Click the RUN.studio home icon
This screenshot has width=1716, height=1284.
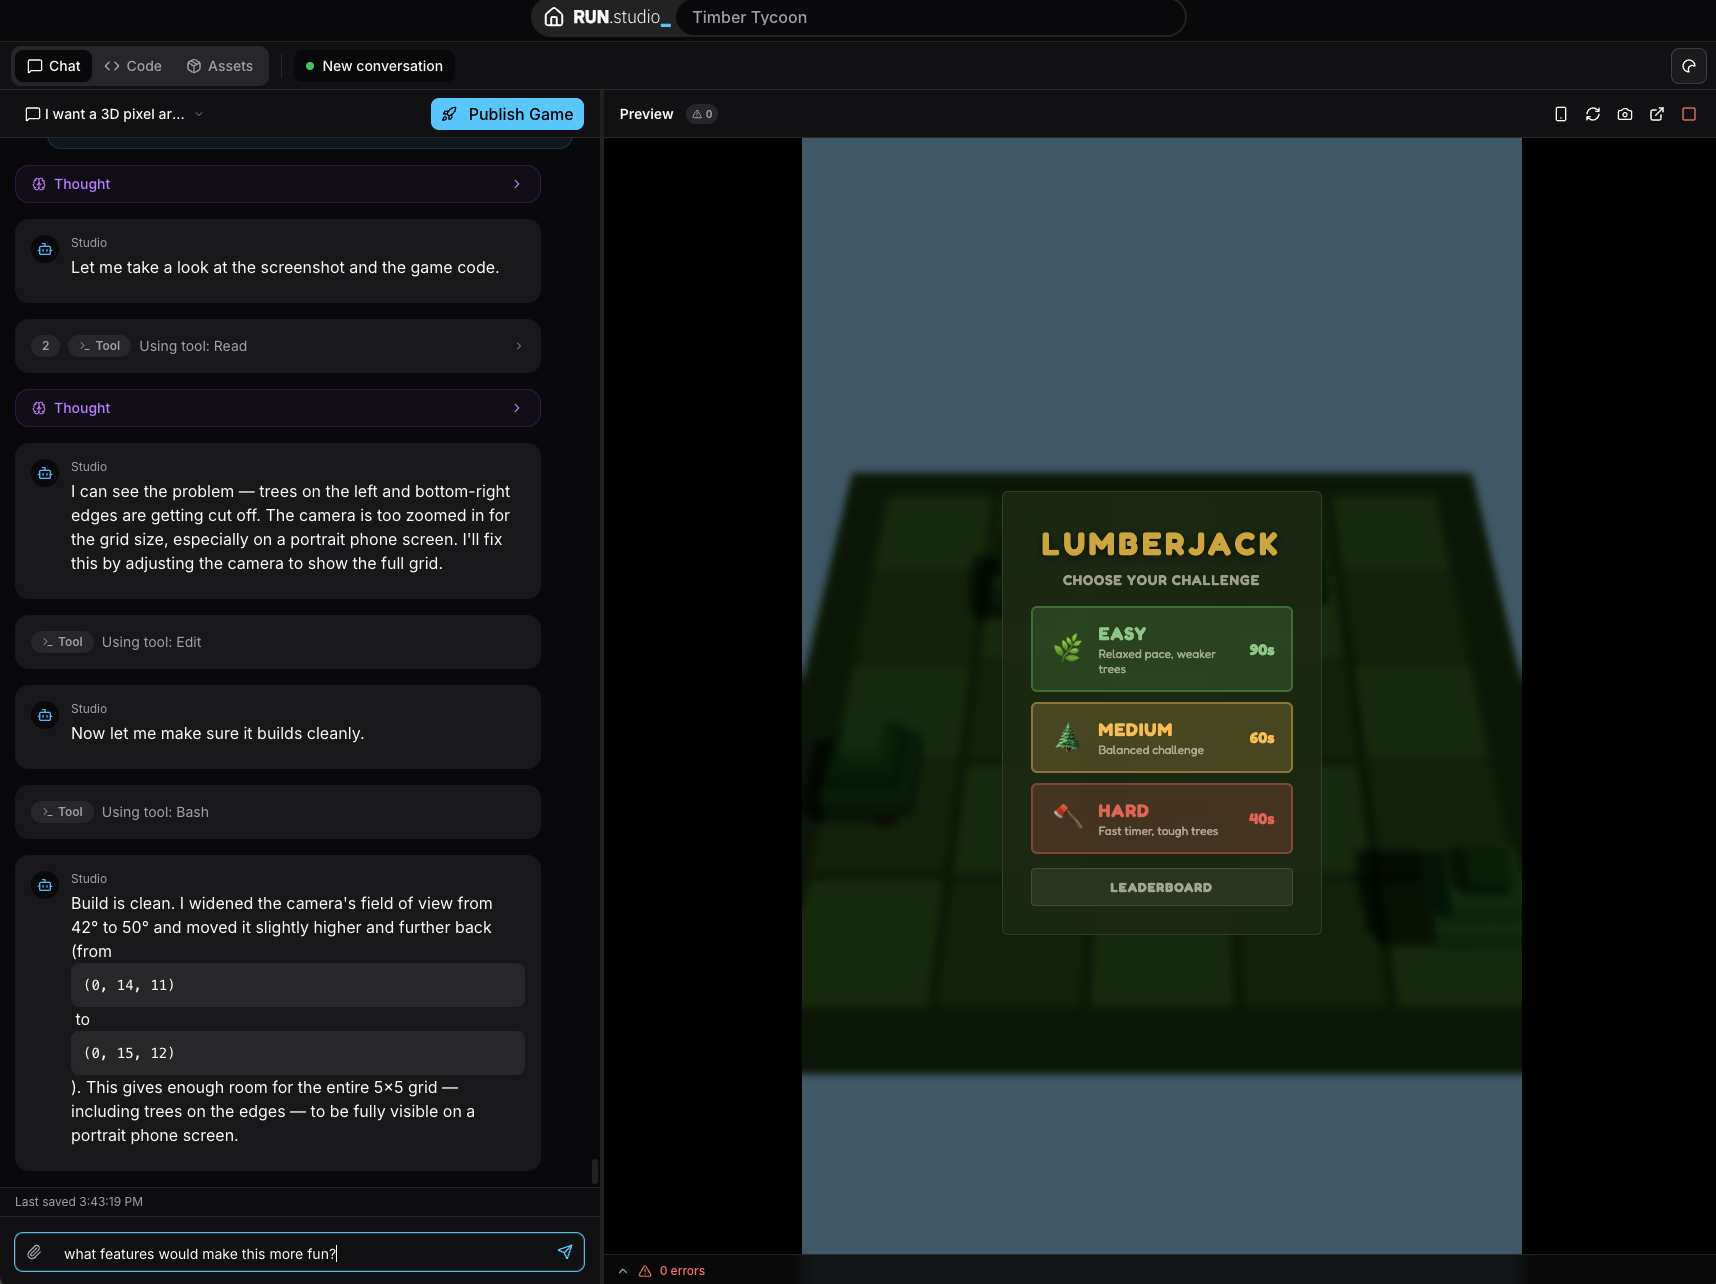point(554,17)
